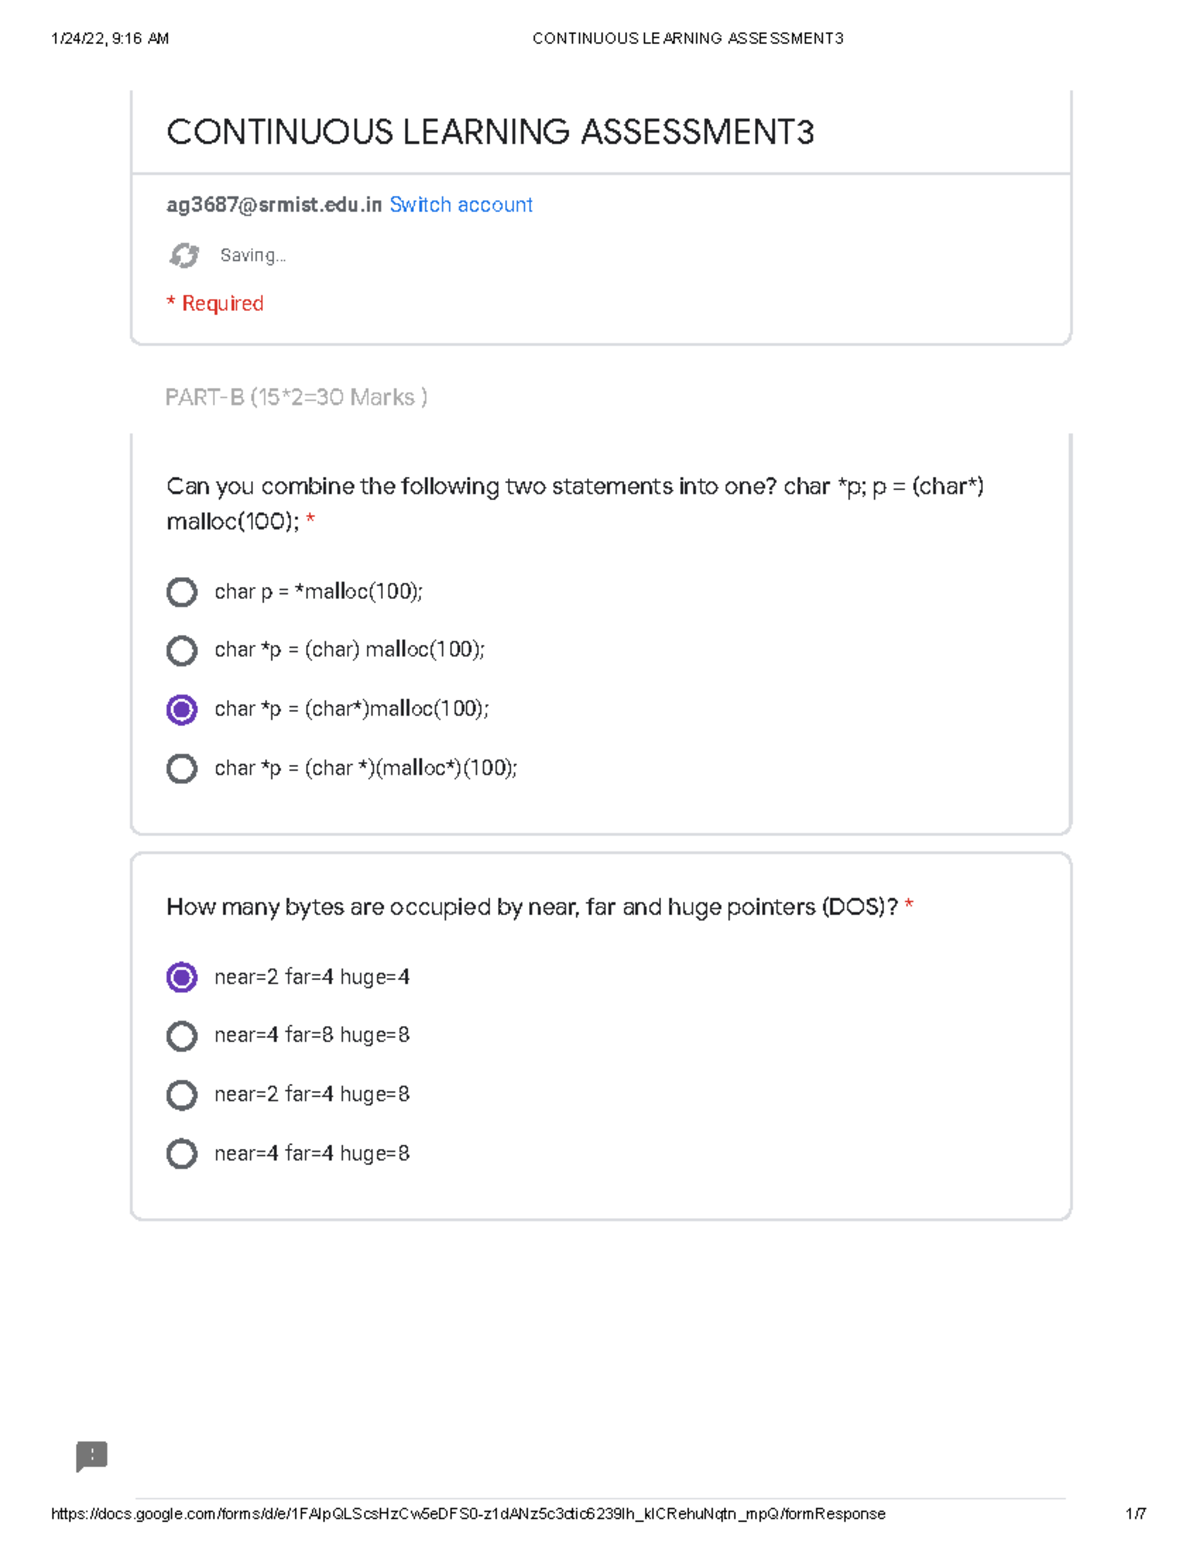Open the docs.google.com form URL in footer

click(468, 1514)
